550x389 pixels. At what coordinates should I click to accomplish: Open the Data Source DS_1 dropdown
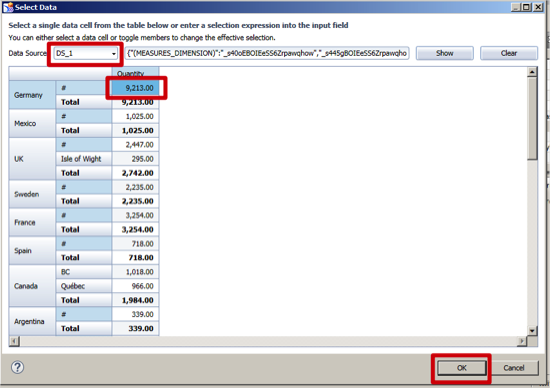coord(86,53)
